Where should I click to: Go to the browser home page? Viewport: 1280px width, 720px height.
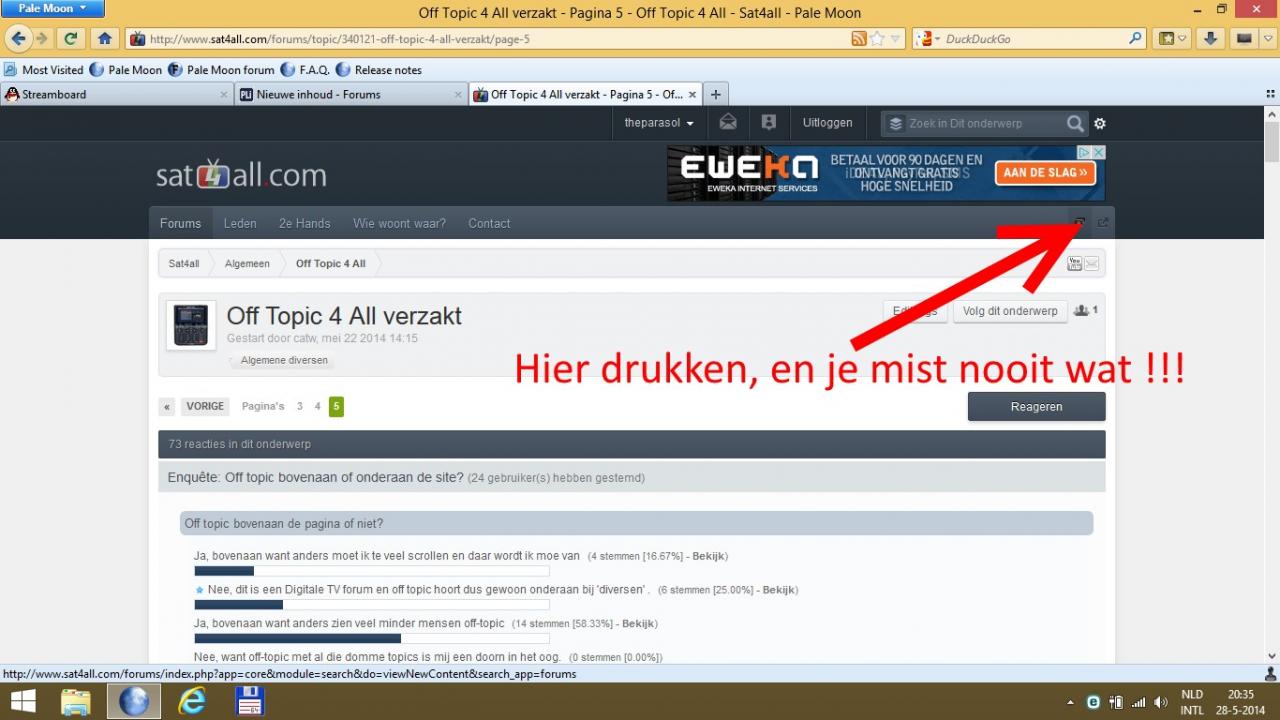tap(104, 39)
